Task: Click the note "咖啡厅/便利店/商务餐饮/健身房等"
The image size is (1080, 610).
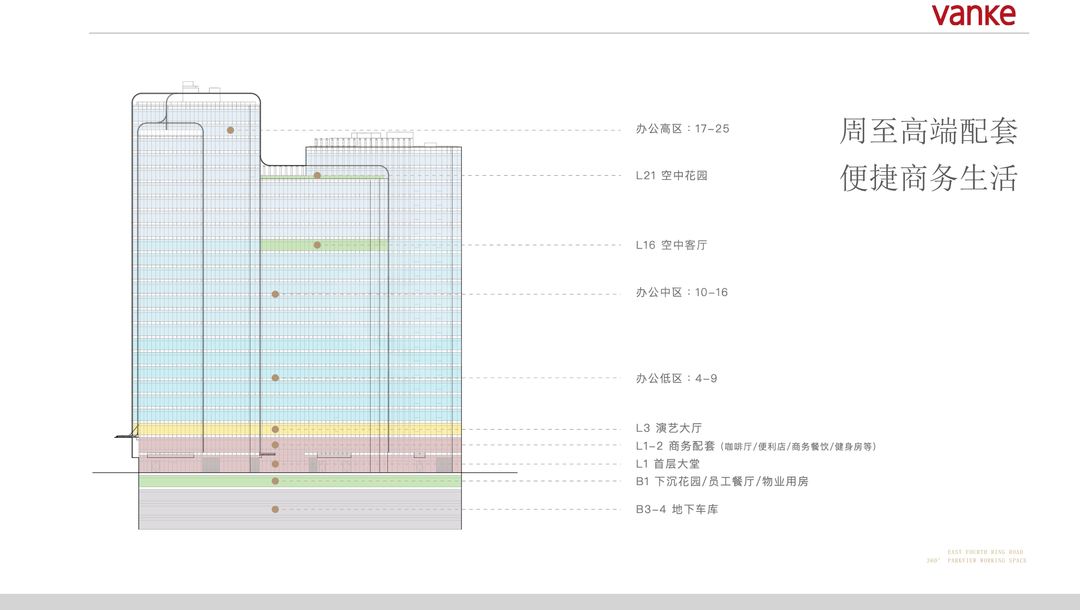Action: coord(798,447)
